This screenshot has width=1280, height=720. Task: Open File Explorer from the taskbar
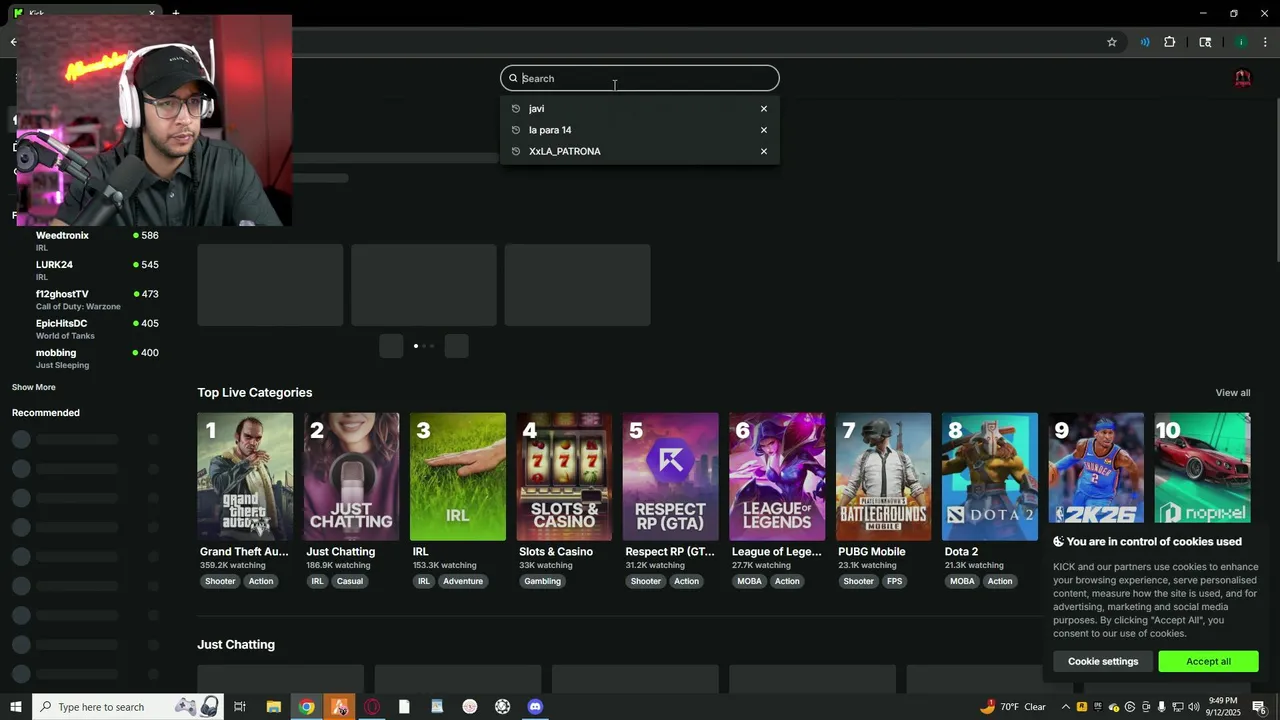pos(273,707)
